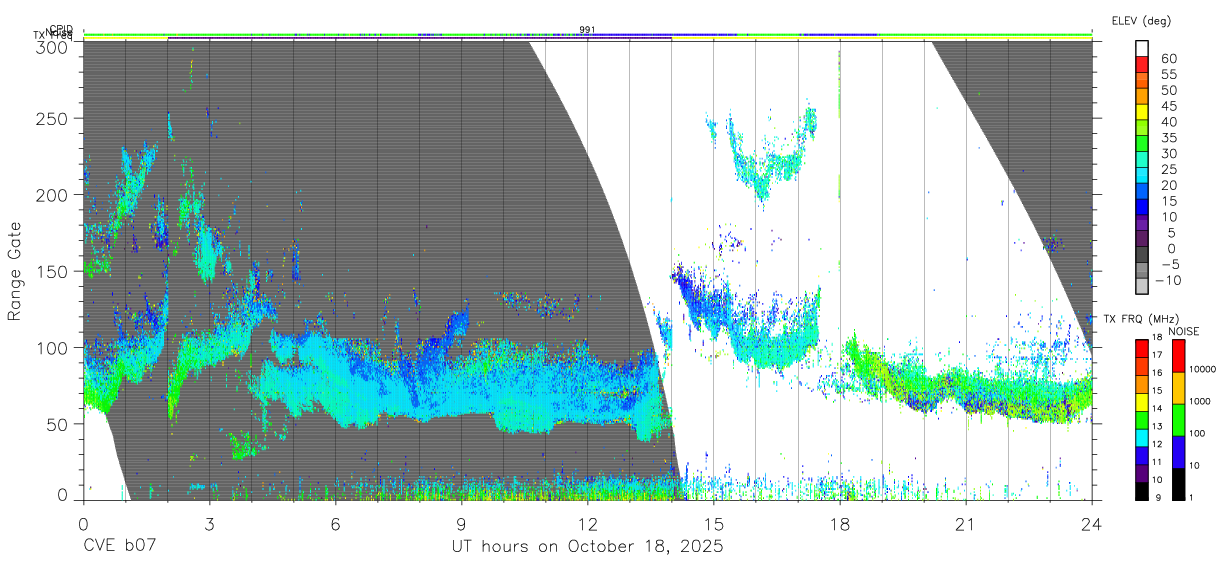1228x567 pixels.
Task: Pick the yellow swatch in TX FRQ colorbar
Action: point(1142,402)
